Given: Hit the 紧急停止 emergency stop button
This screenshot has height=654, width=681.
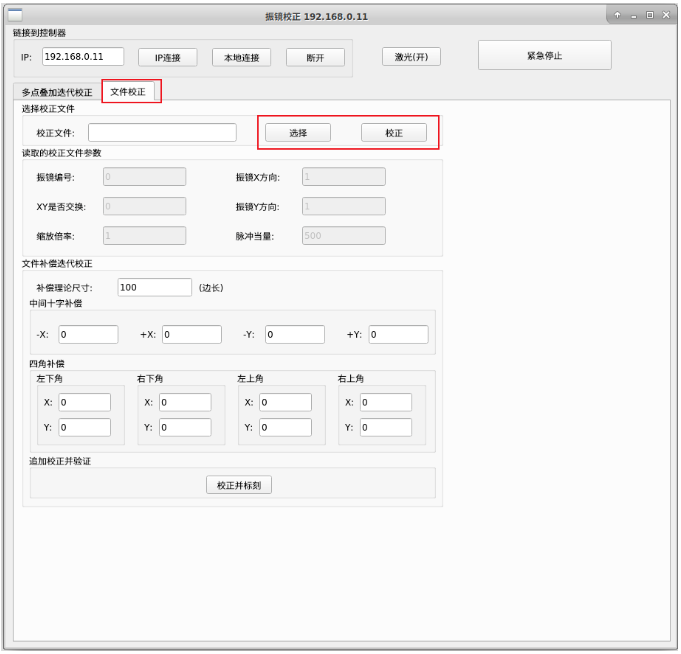Looking at the screenshot, I should coord(545,56).
